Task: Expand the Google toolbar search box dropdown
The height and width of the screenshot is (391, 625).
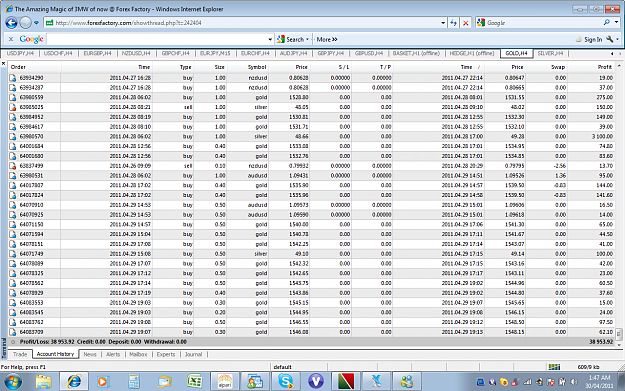Action: [270, 39]
